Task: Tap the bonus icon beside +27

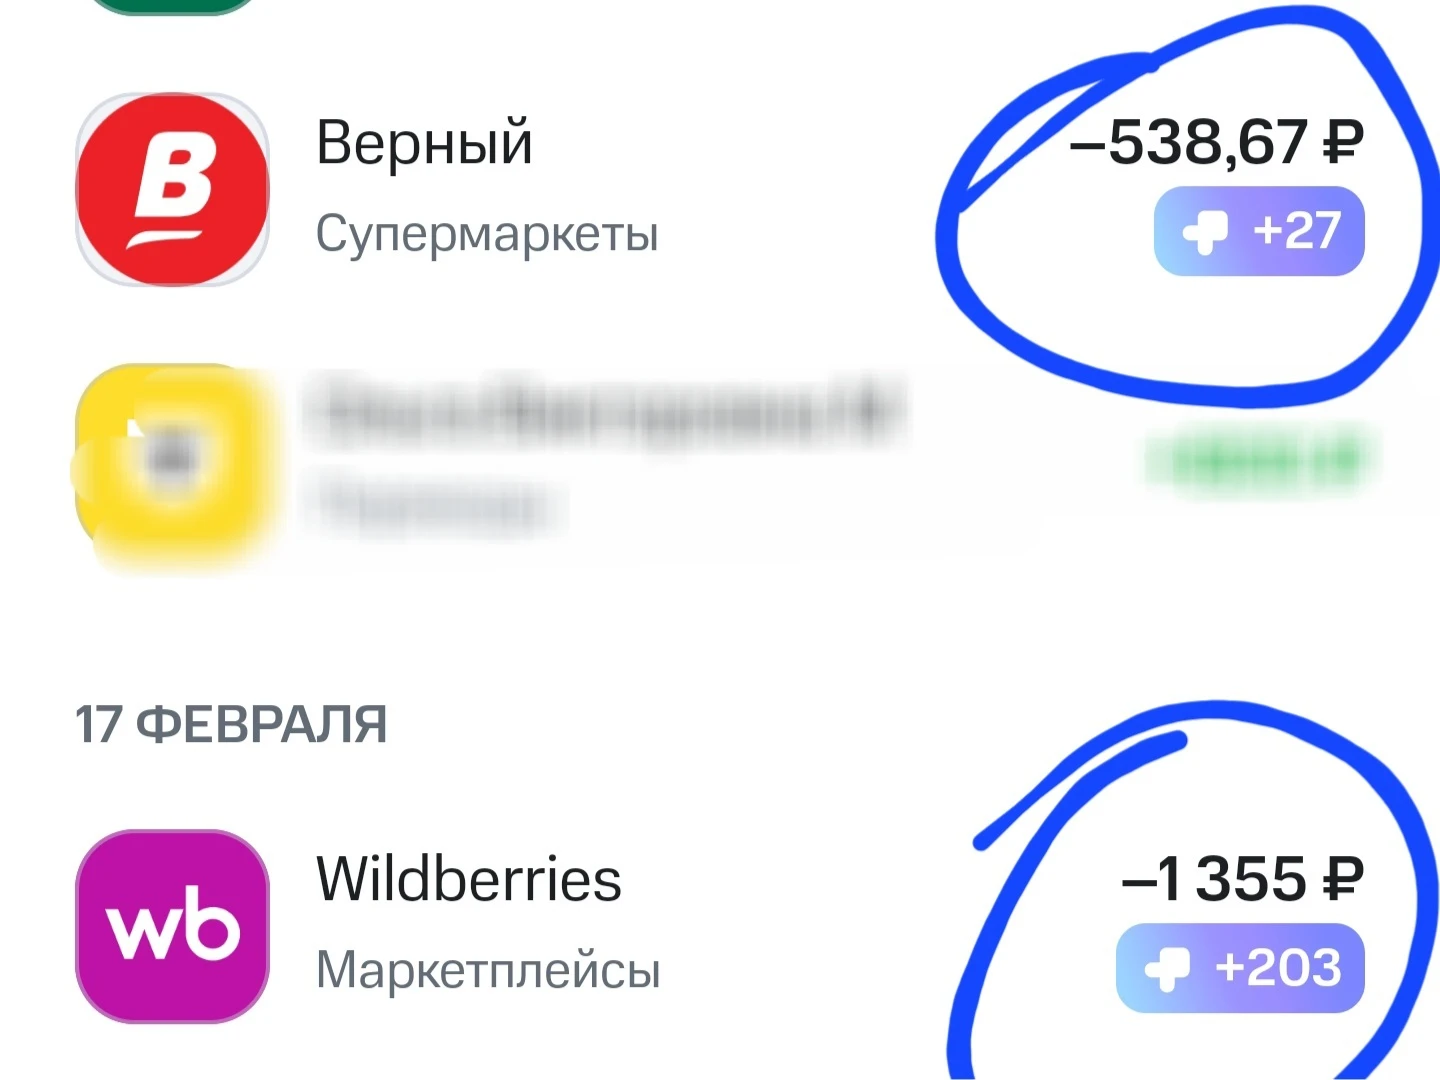Action: coord(1205,231)
